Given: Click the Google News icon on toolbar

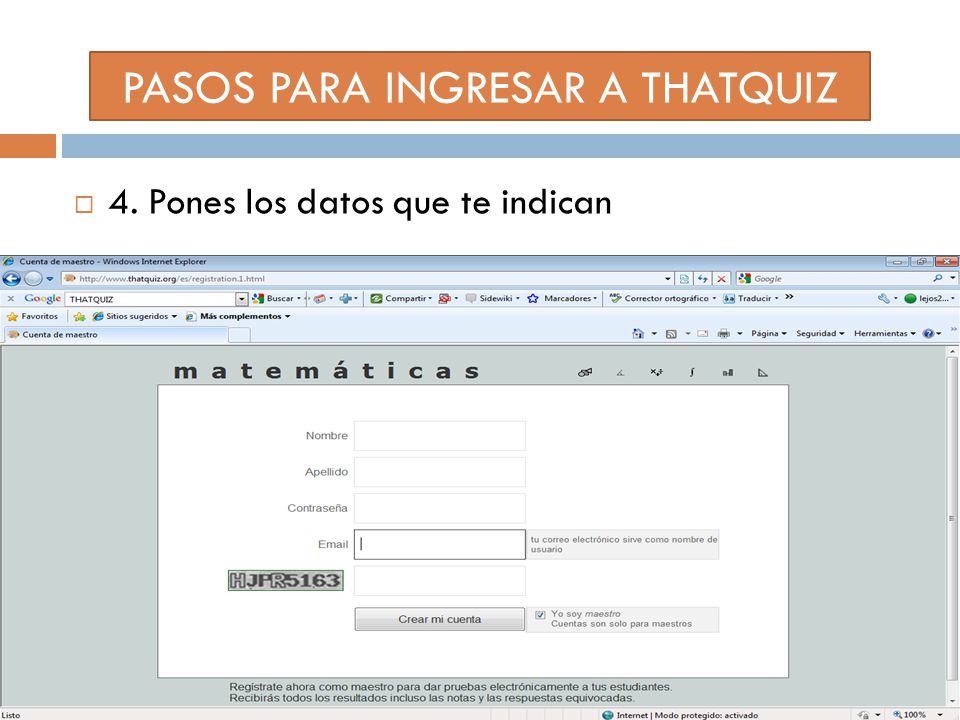Looking at the screenshot, I should [x=320, y=299].
